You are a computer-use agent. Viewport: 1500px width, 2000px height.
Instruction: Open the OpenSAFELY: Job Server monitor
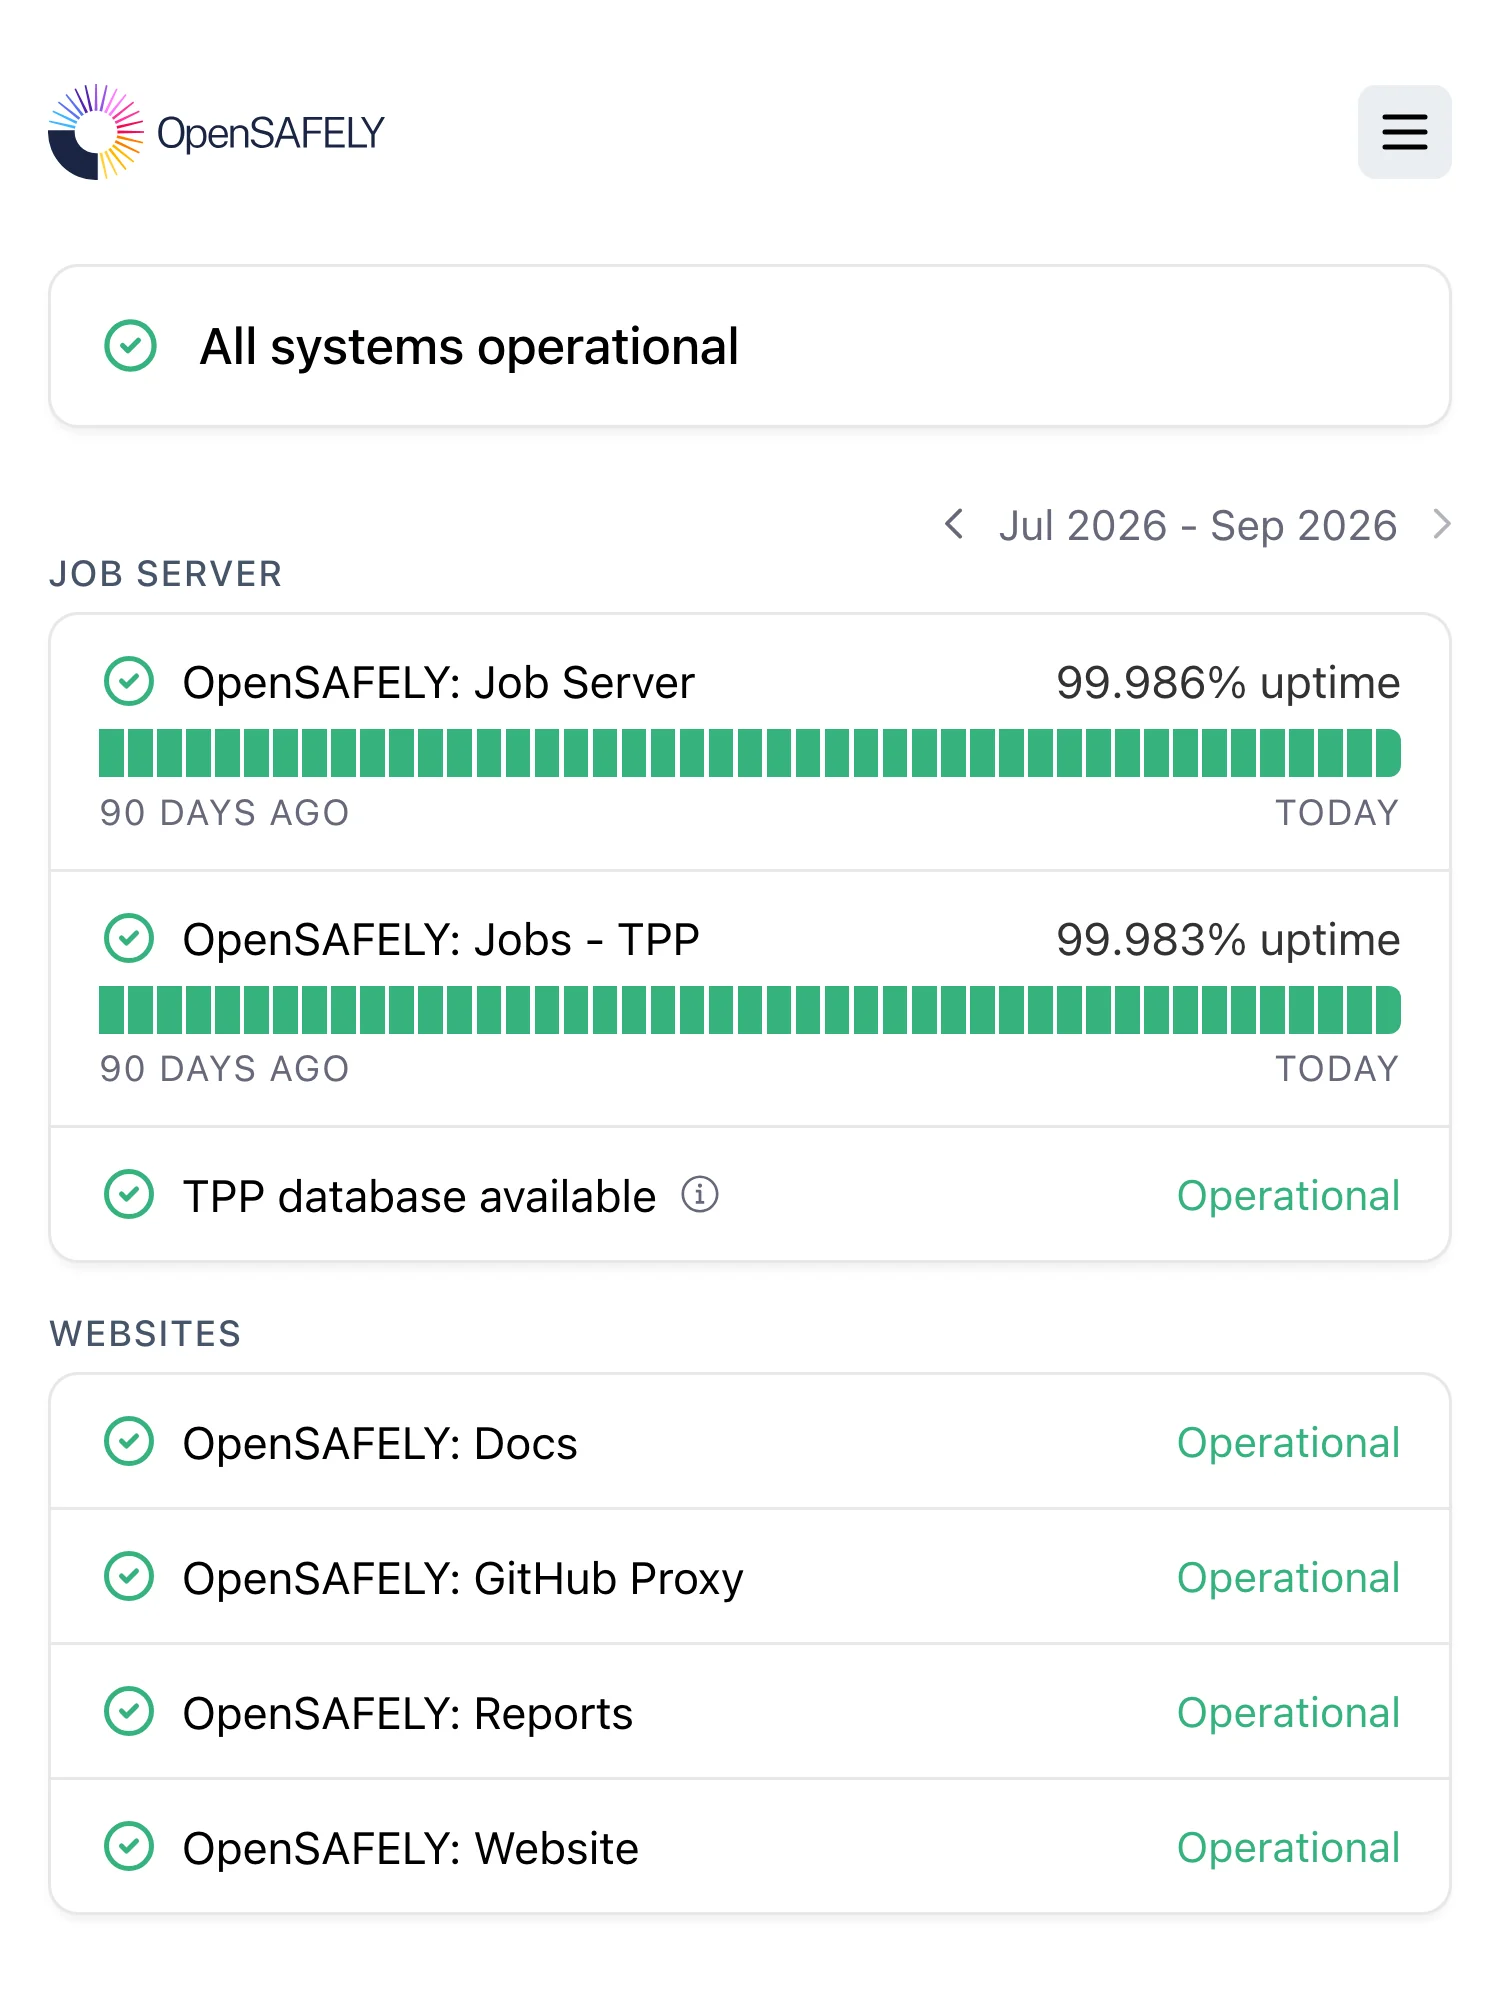[x=438, y=683]
